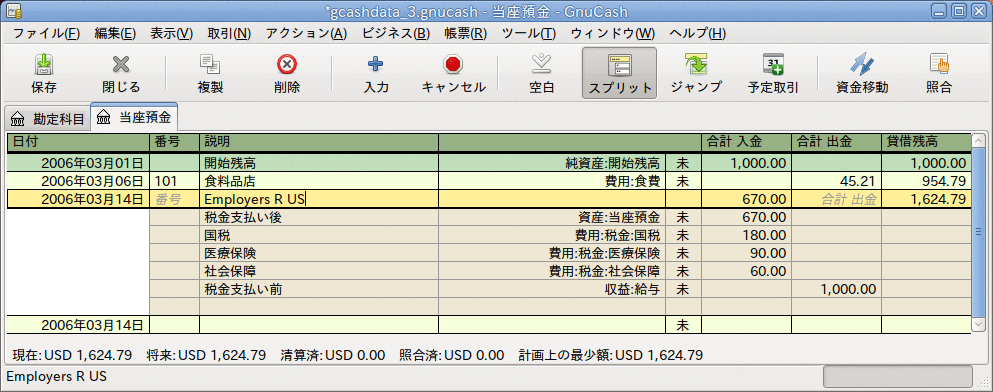Click the date cell of the blank bottom transaction
The image size is (993, 392).
pyautogui.click(x=78, y=325)
